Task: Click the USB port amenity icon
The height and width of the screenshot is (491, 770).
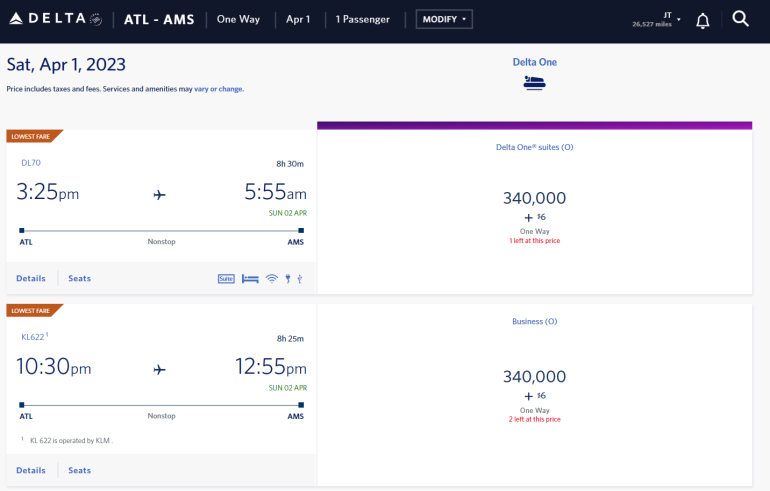Action: click(299, 279)
